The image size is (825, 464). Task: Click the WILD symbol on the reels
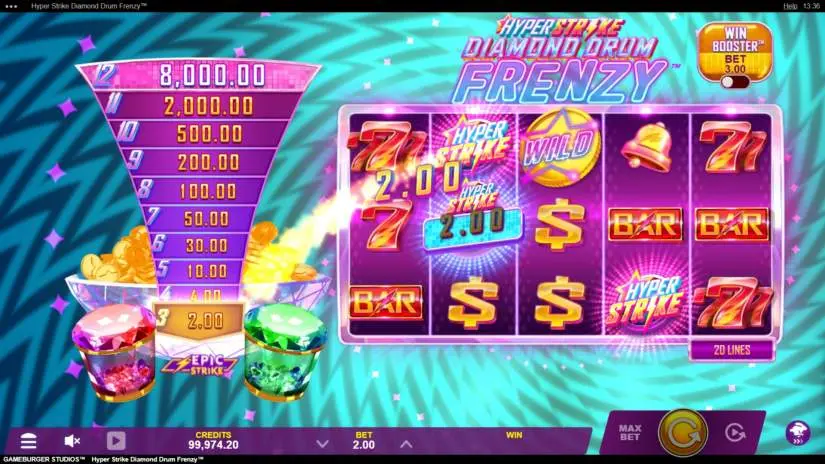(559, 147)
